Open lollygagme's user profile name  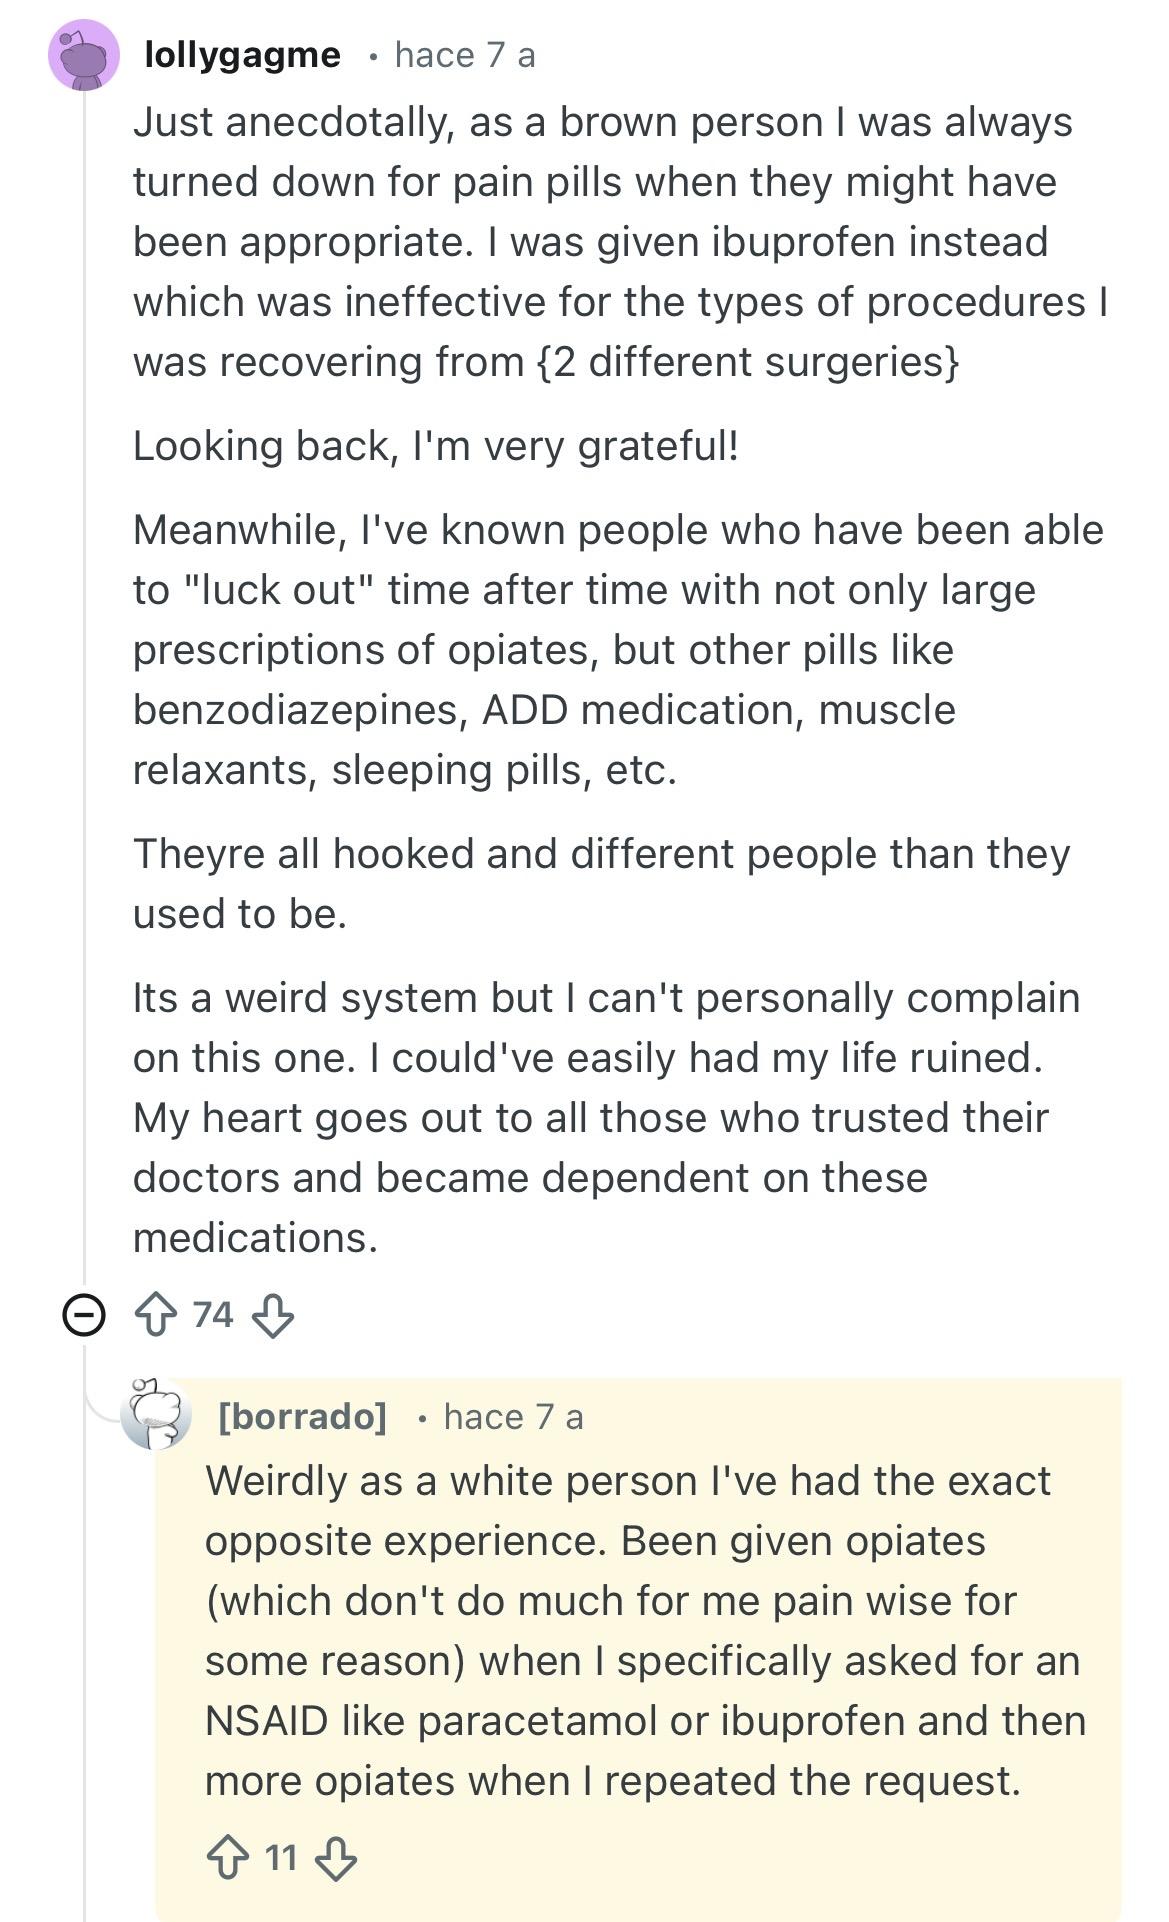click(242, 55)
